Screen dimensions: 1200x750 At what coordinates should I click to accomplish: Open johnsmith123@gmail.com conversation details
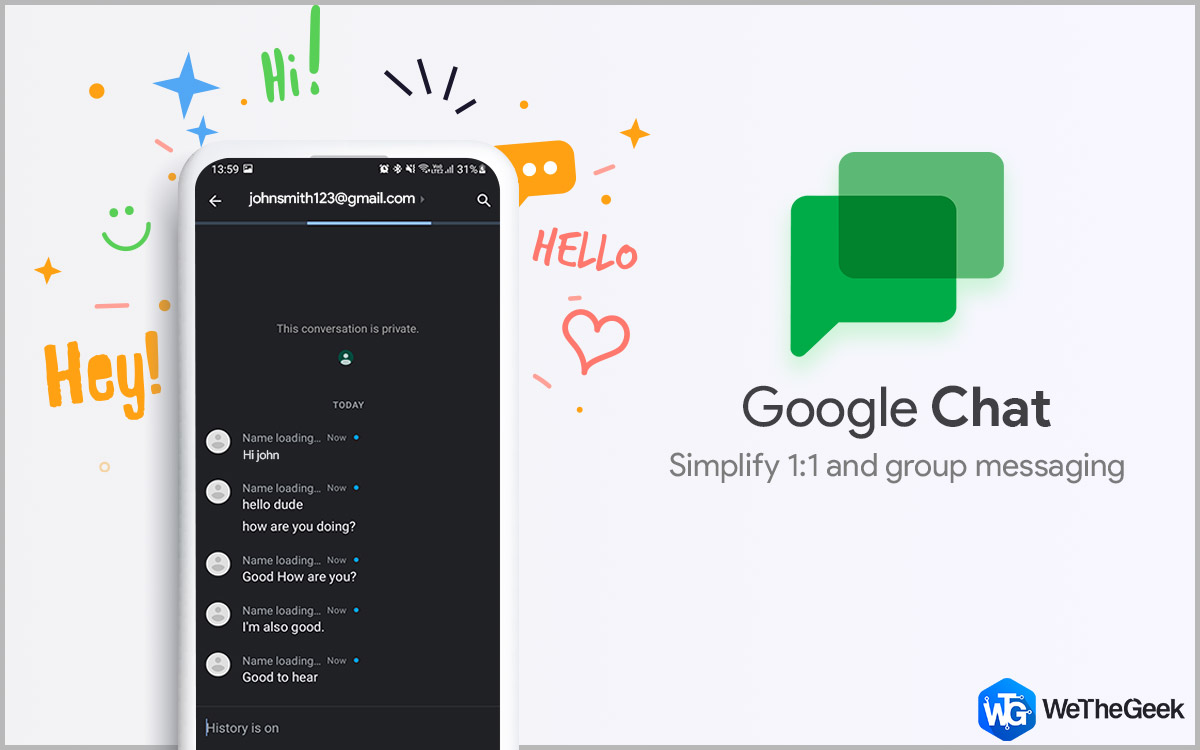point(331,199)
